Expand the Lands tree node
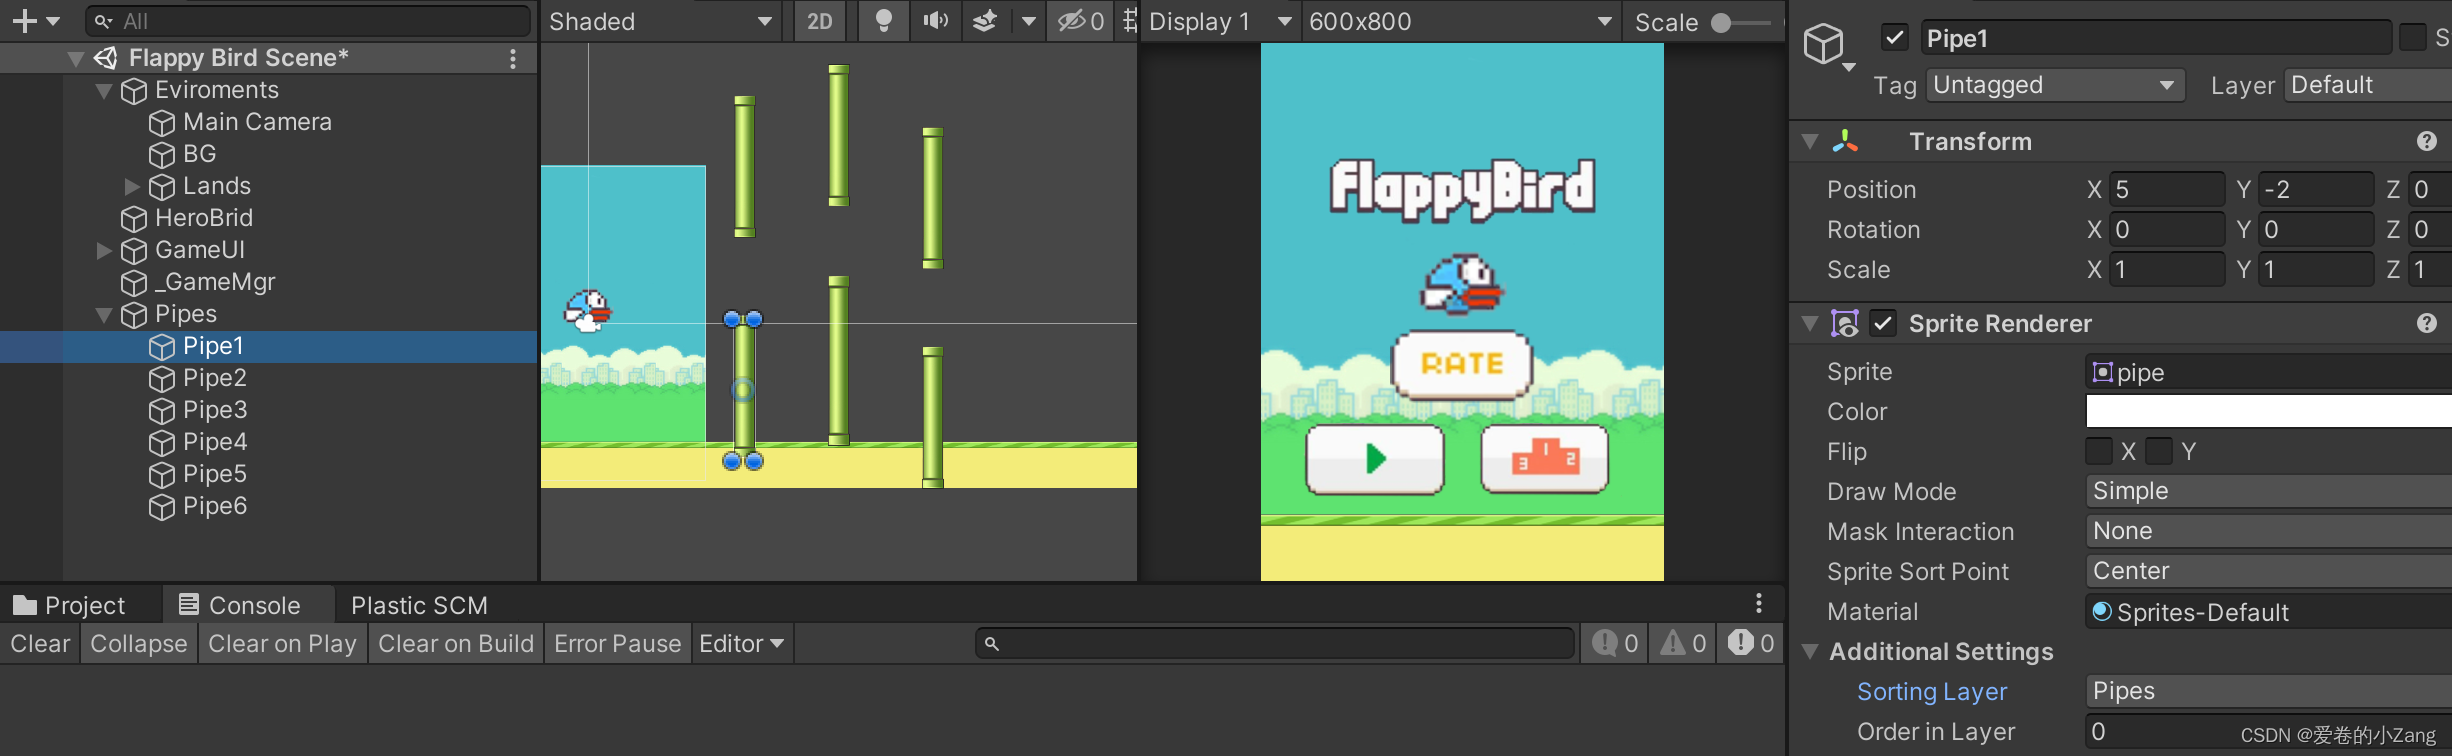Screen dimensions: 2452x756 pos(131,186)
